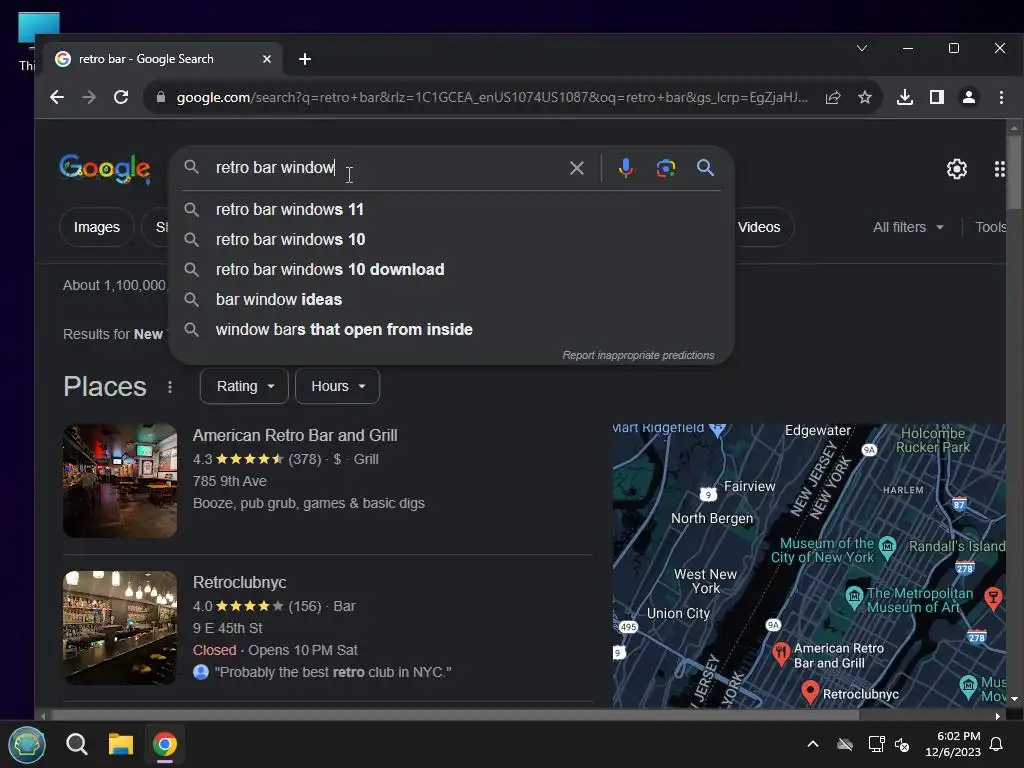Click the page vertical scrollbar

[x=1014, y=172]
